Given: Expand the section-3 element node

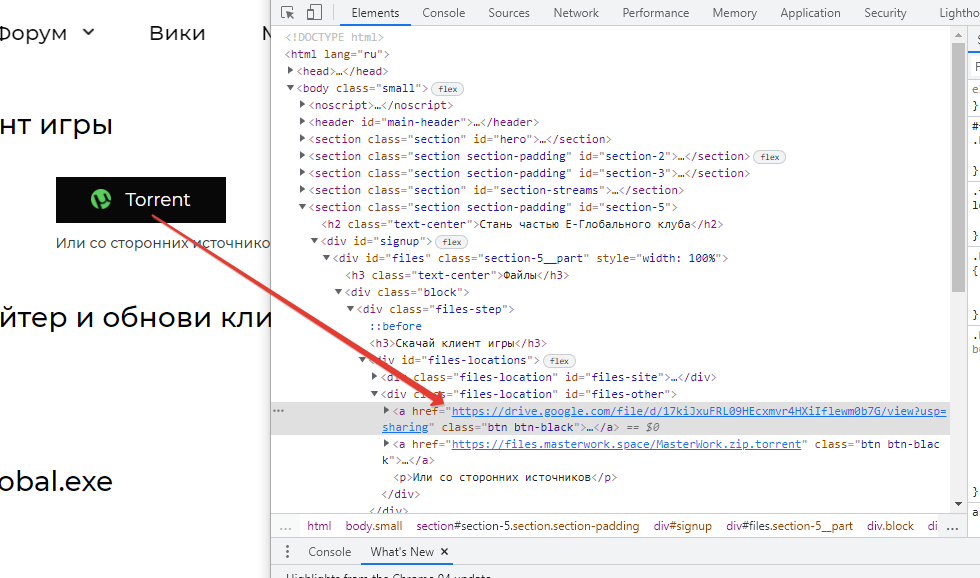Looking at the screenshot, I should pos(302,172).
